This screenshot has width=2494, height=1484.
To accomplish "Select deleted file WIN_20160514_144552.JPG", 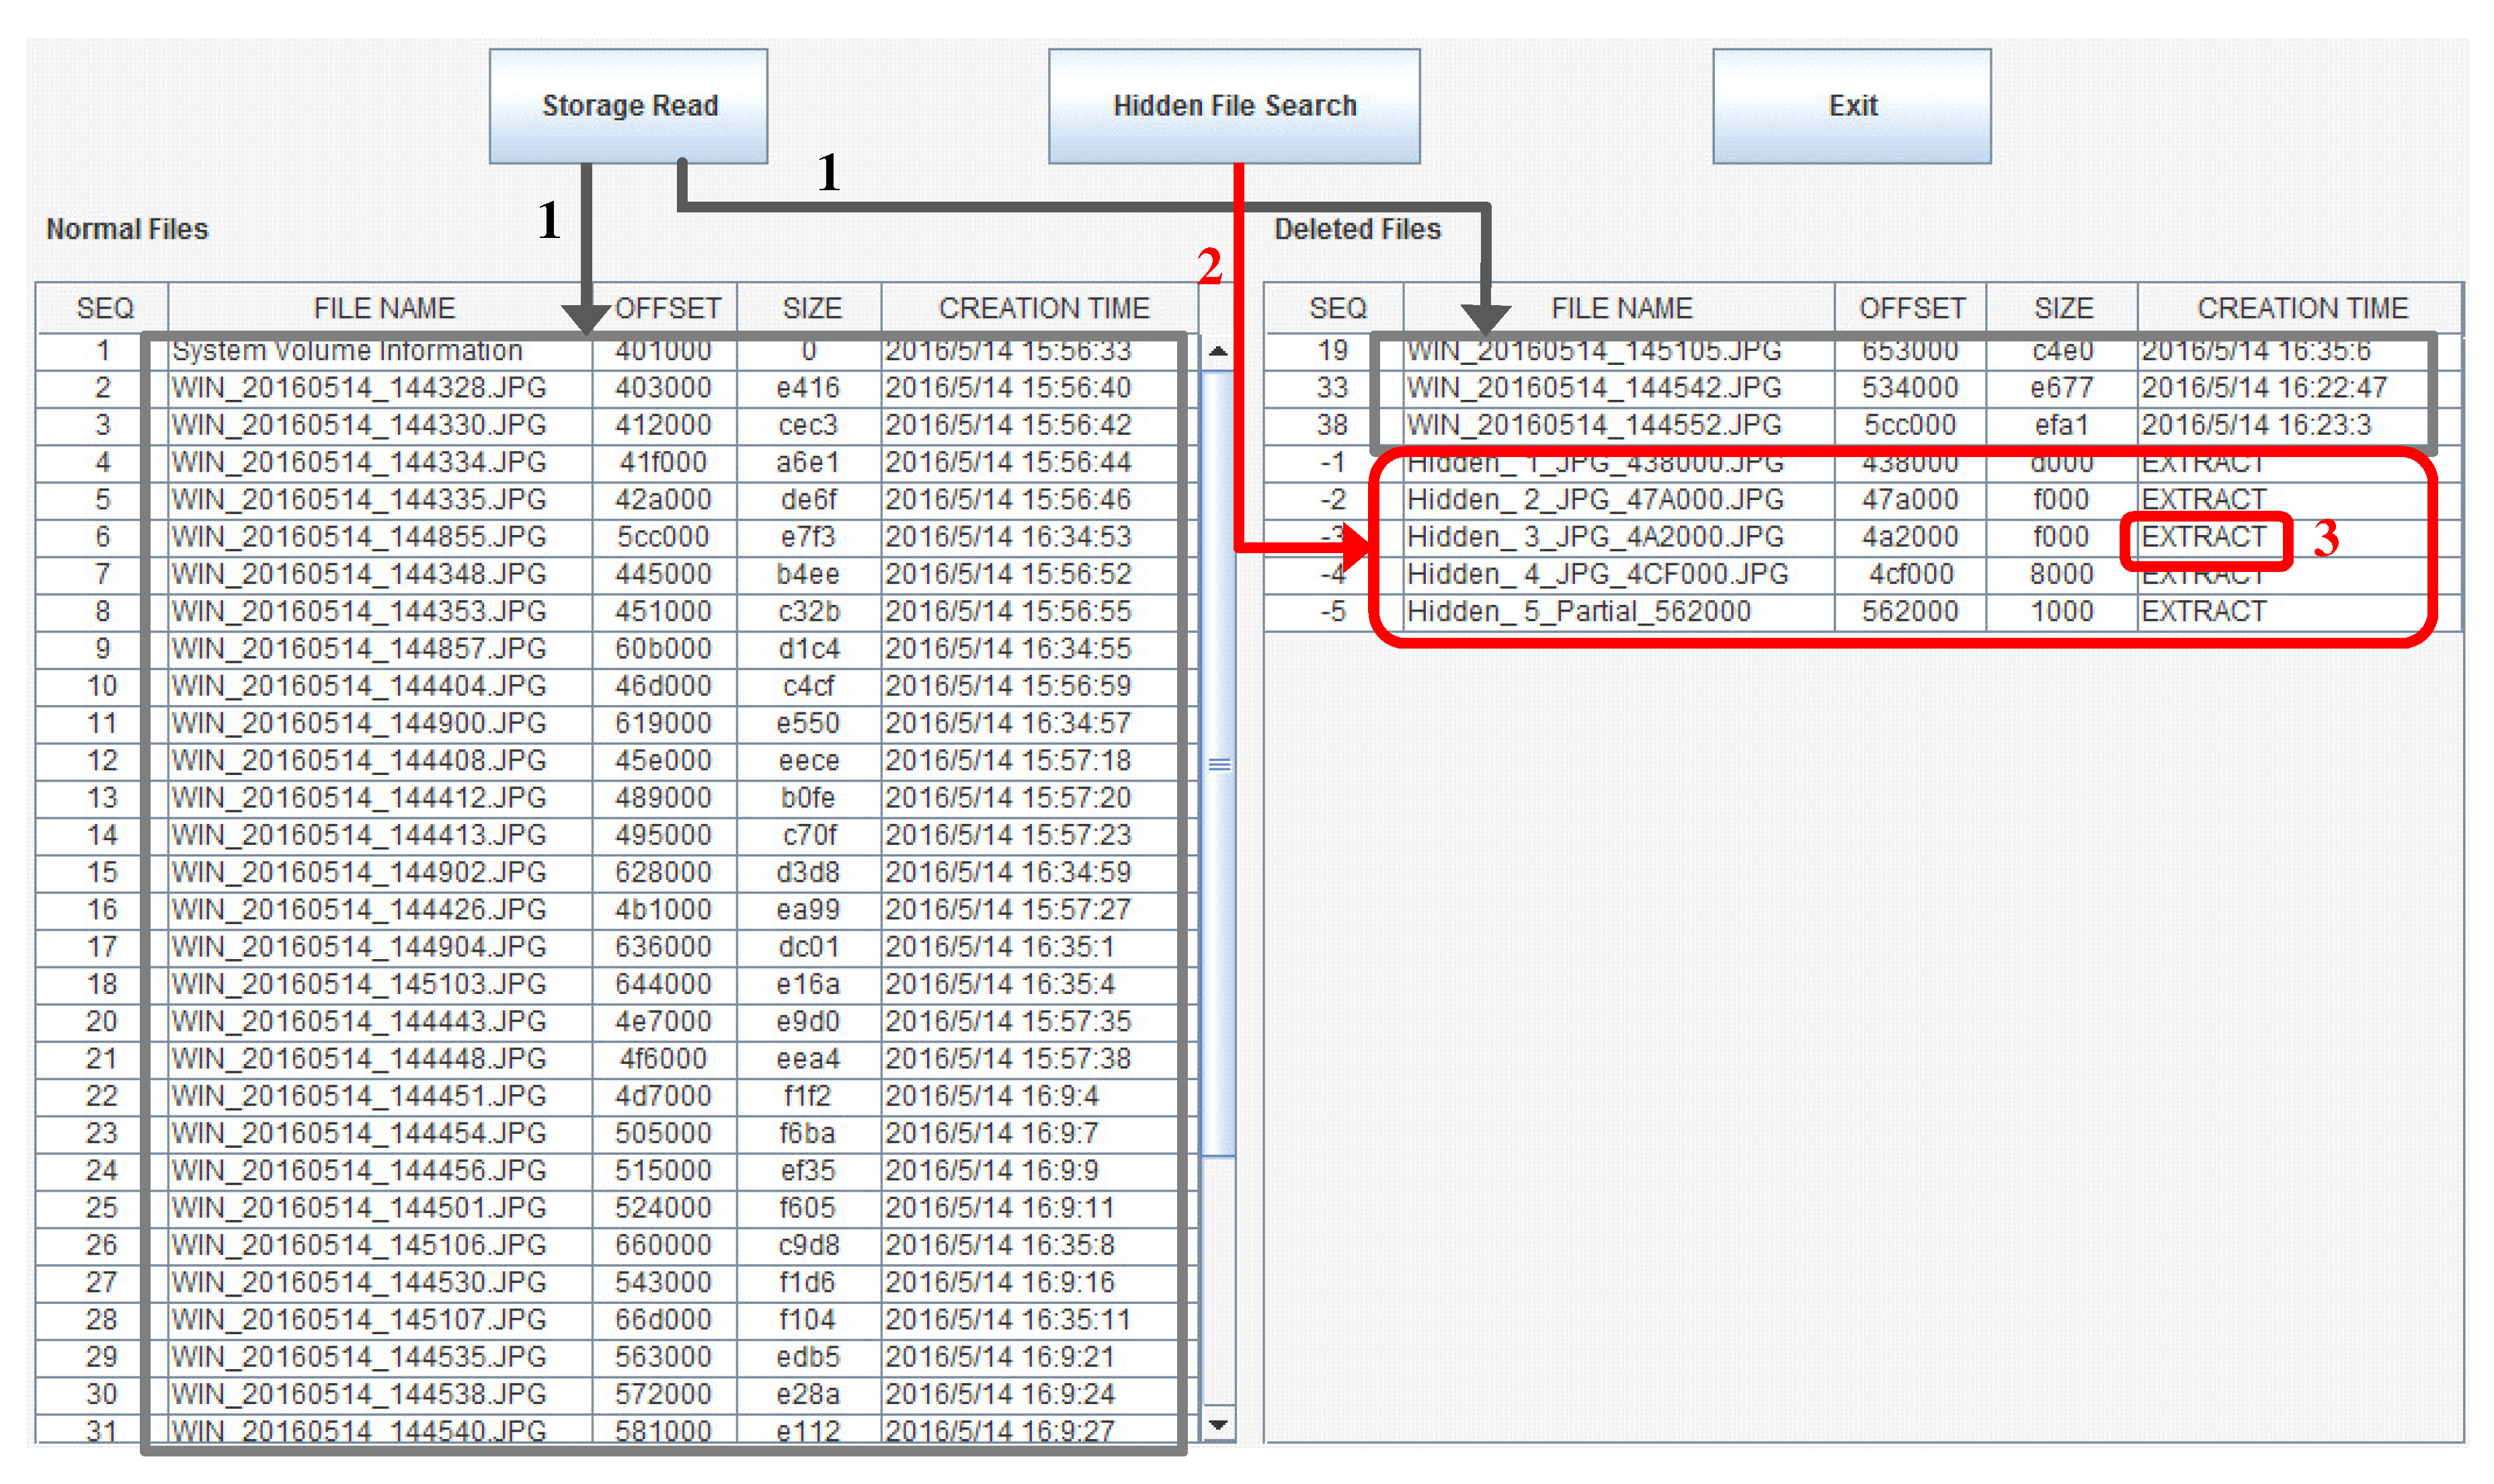I will pos(1593,426).
